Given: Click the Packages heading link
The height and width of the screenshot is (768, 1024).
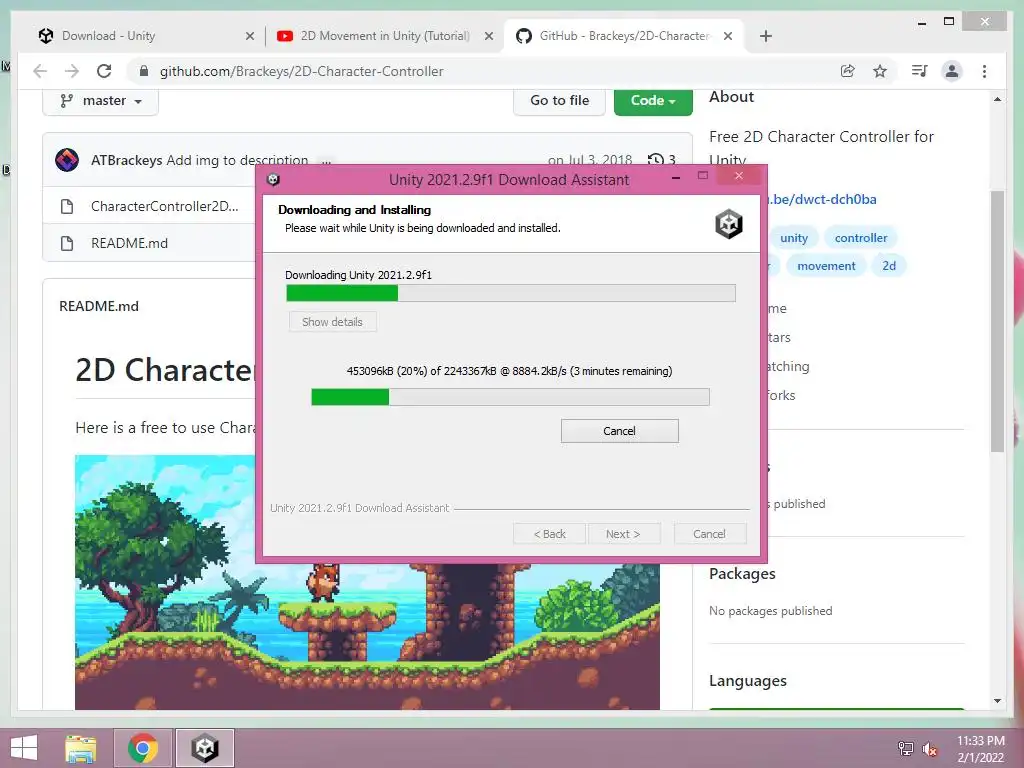Looking at the screenshot, I should (742, 573).
